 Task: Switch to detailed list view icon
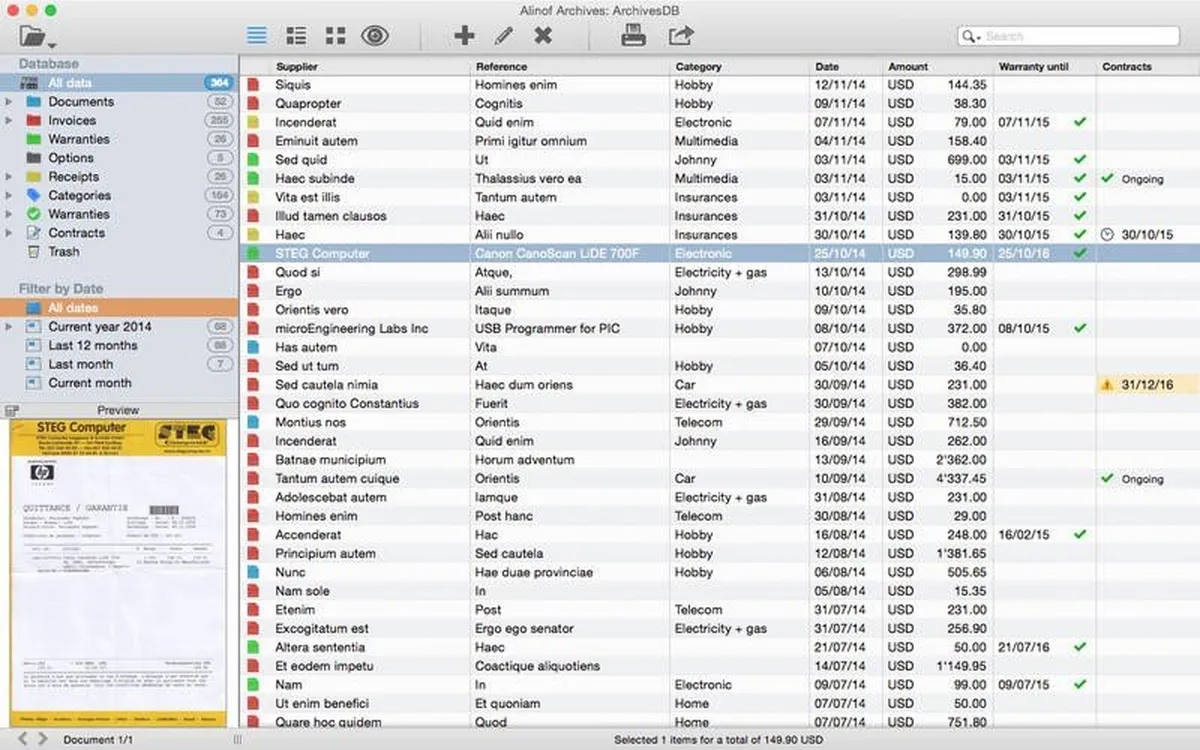pyautogui.click(x=296, y=36)
